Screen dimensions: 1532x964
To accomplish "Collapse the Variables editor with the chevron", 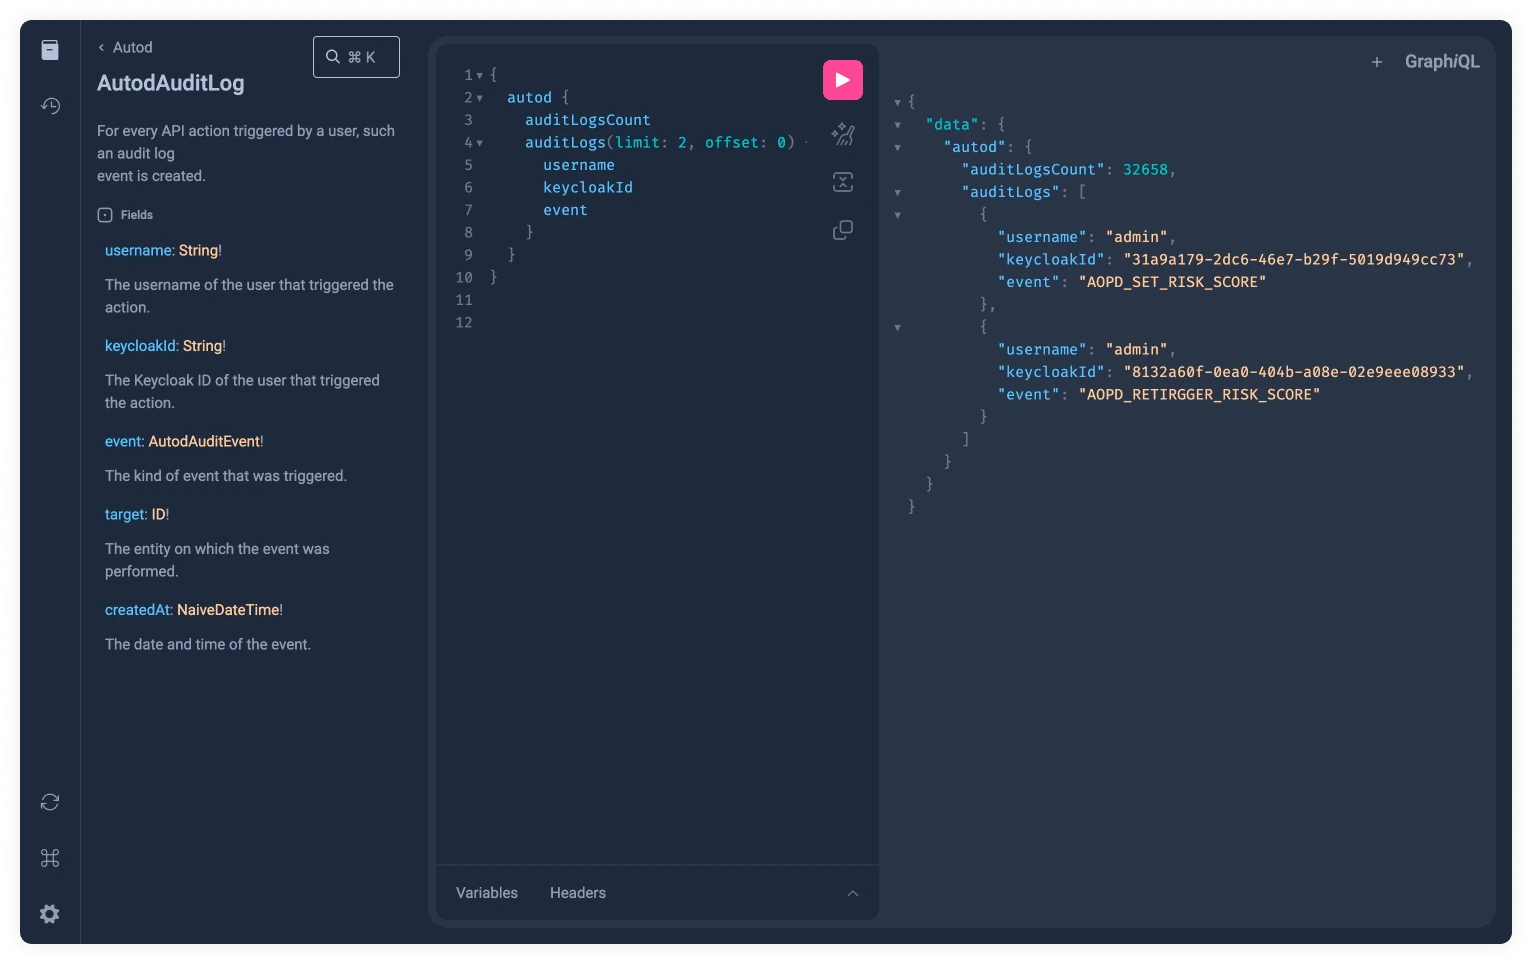I will [852, 892].
